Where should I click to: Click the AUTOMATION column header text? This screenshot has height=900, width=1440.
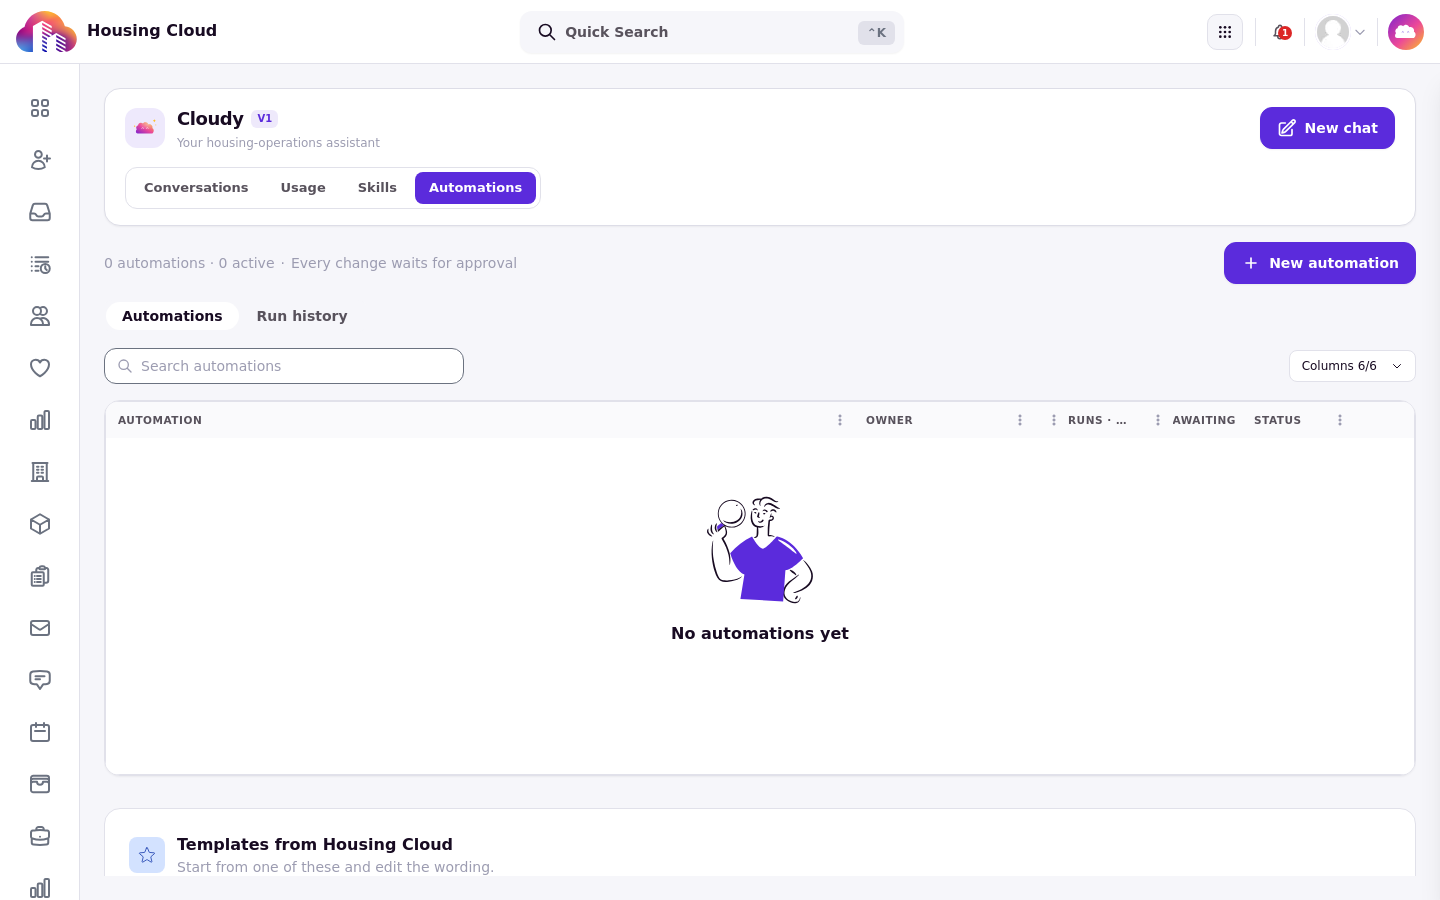pos(160,420)
